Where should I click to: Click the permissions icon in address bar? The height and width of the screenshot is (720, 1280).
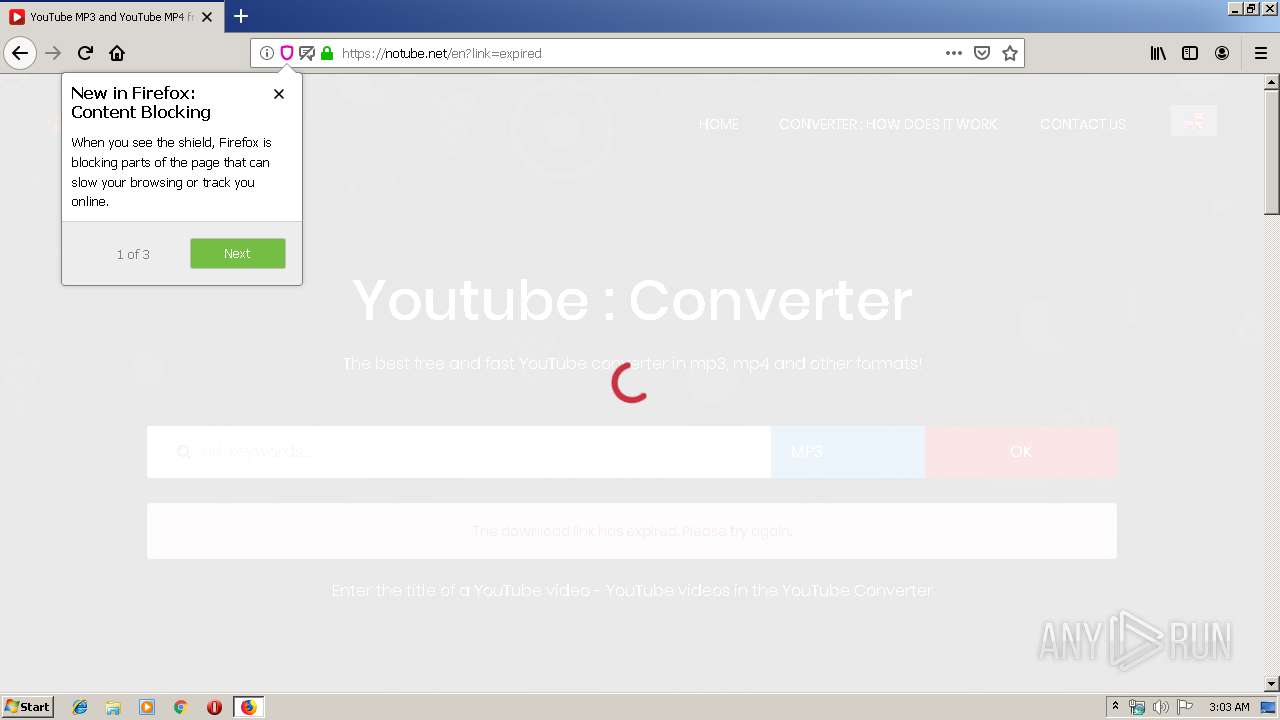coord(307,53)
